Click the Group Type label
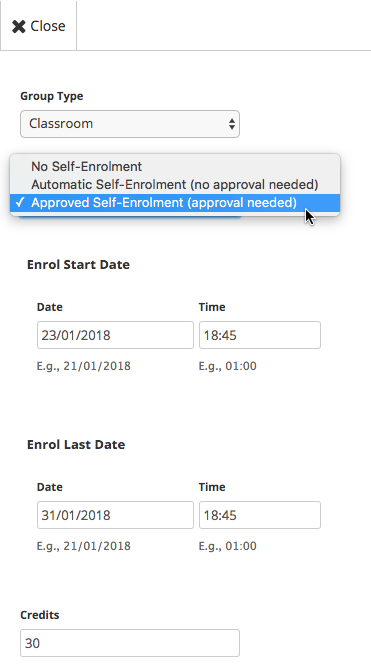 [51, 96]
